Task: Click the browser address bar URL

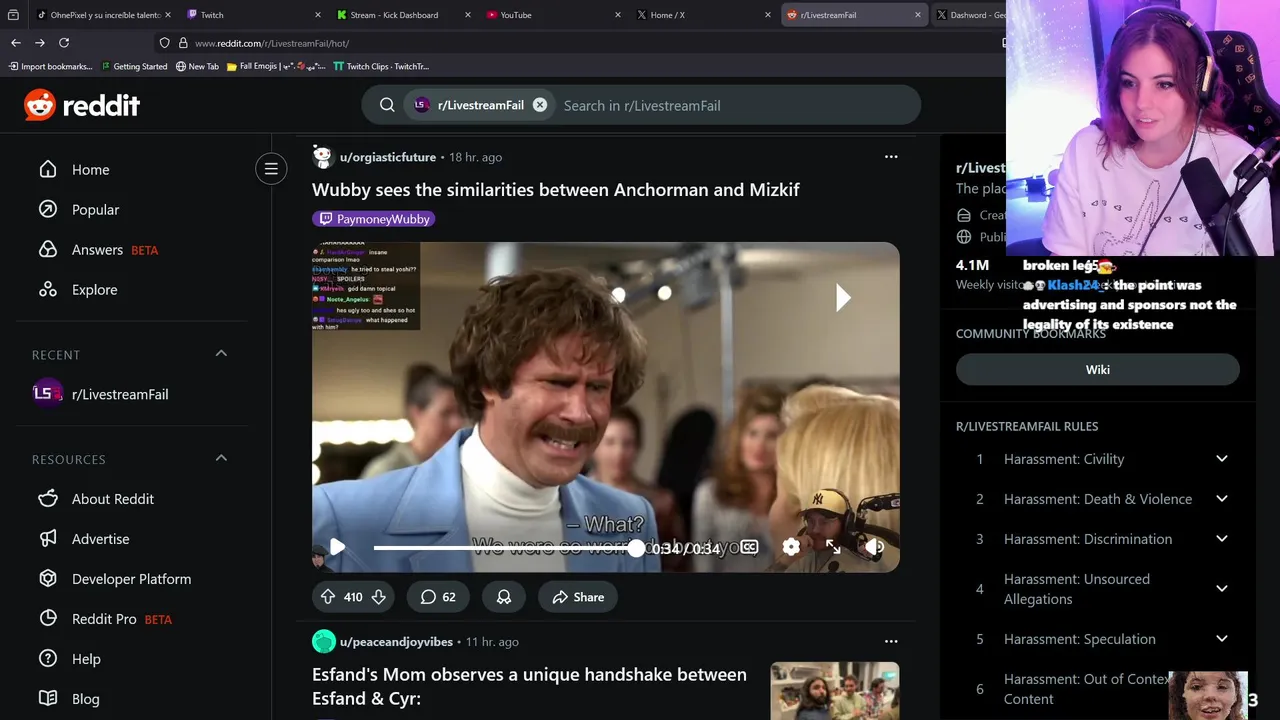Action: pos(272,43)
